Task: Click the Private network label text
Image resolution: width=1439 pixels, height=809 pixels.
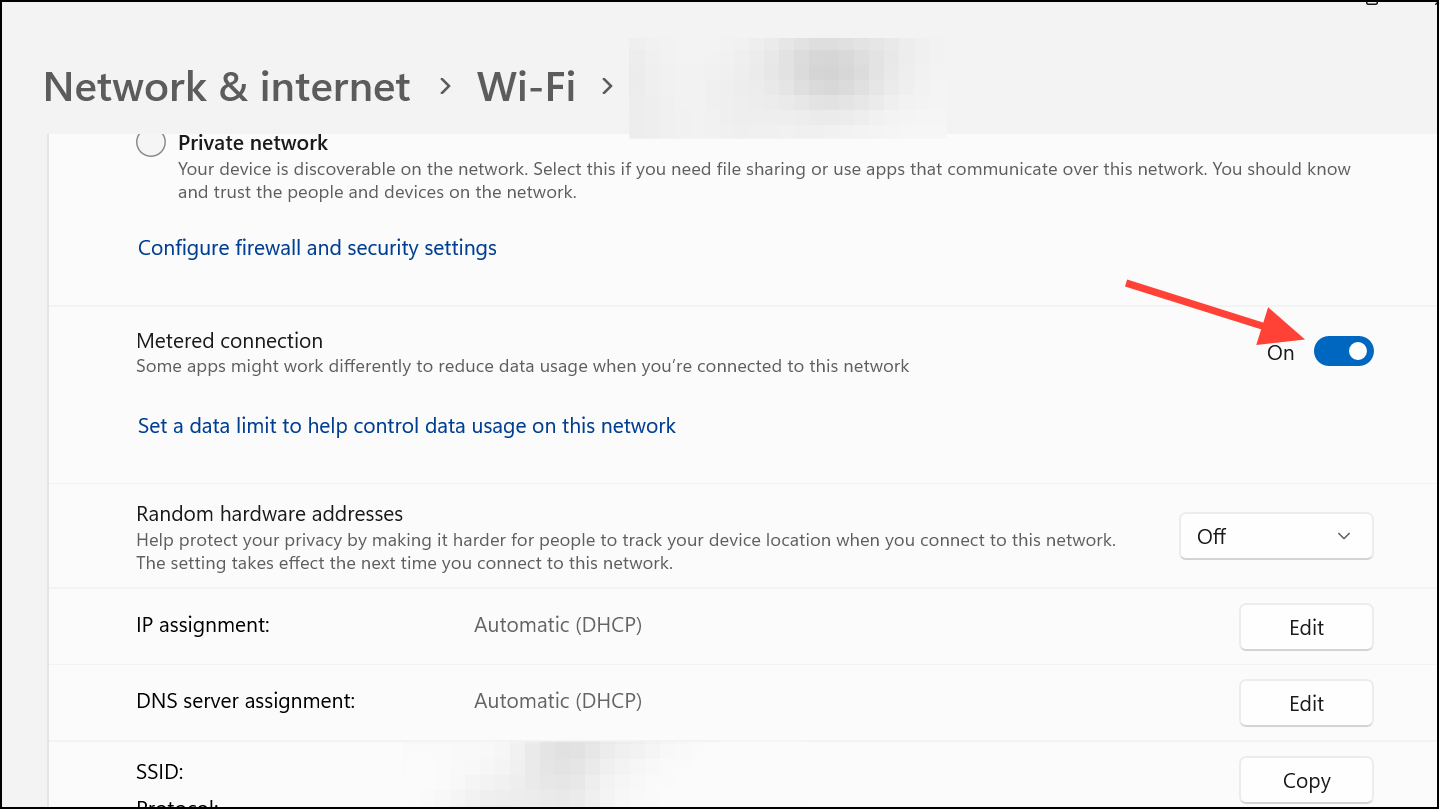Action: point(253,143)
